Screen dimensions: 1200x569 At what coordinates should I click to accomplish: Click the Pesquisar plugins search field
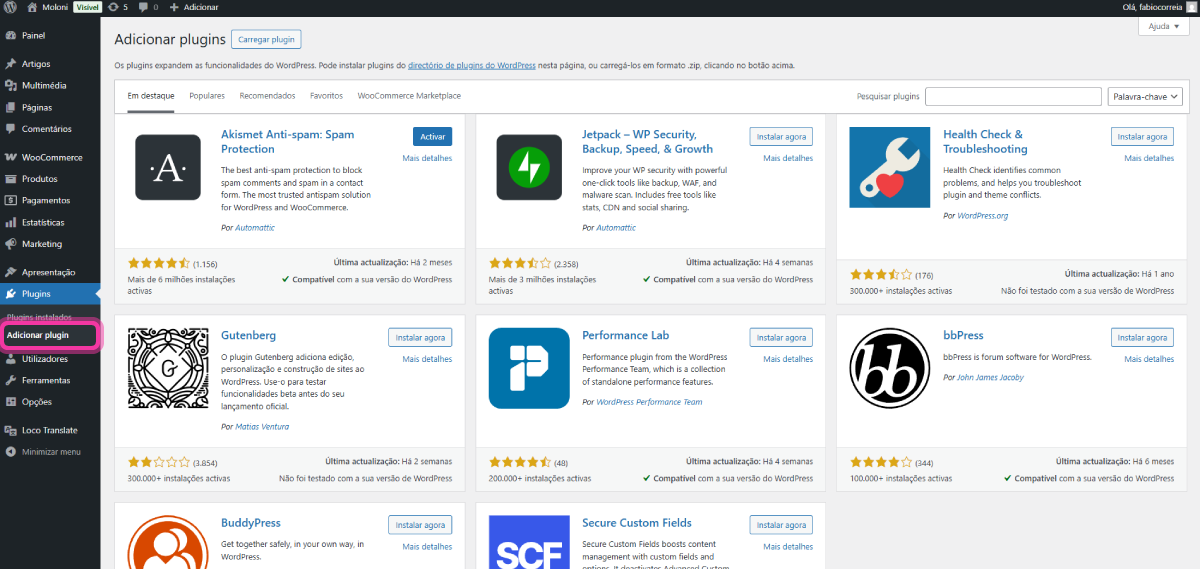point(1012,96)
